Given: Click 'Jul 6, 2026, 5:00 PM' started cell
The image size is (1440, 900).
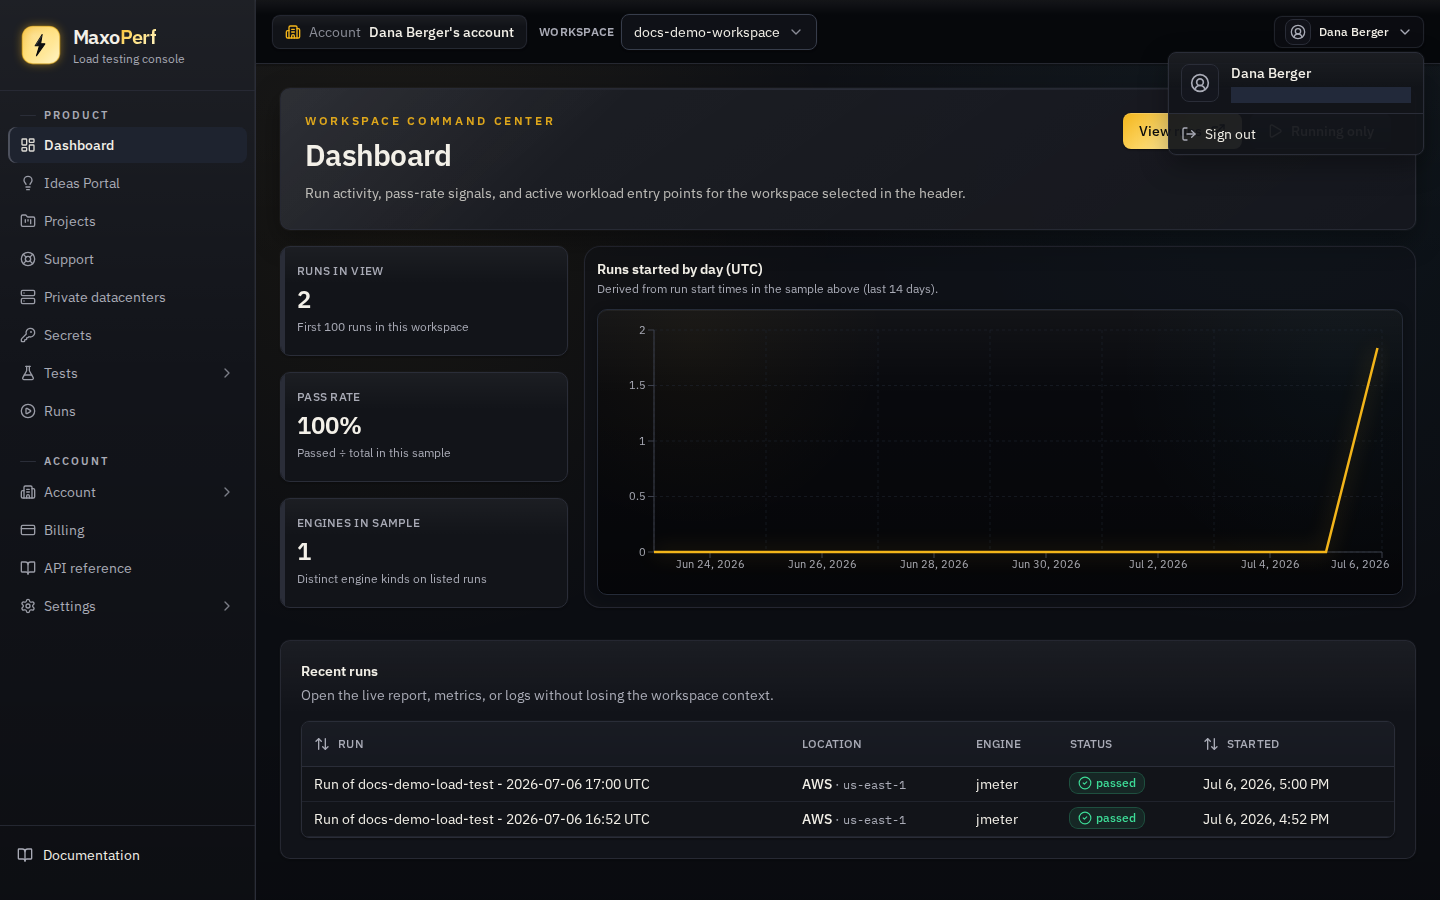Looking at the screenshot, I should point(1266,784).
